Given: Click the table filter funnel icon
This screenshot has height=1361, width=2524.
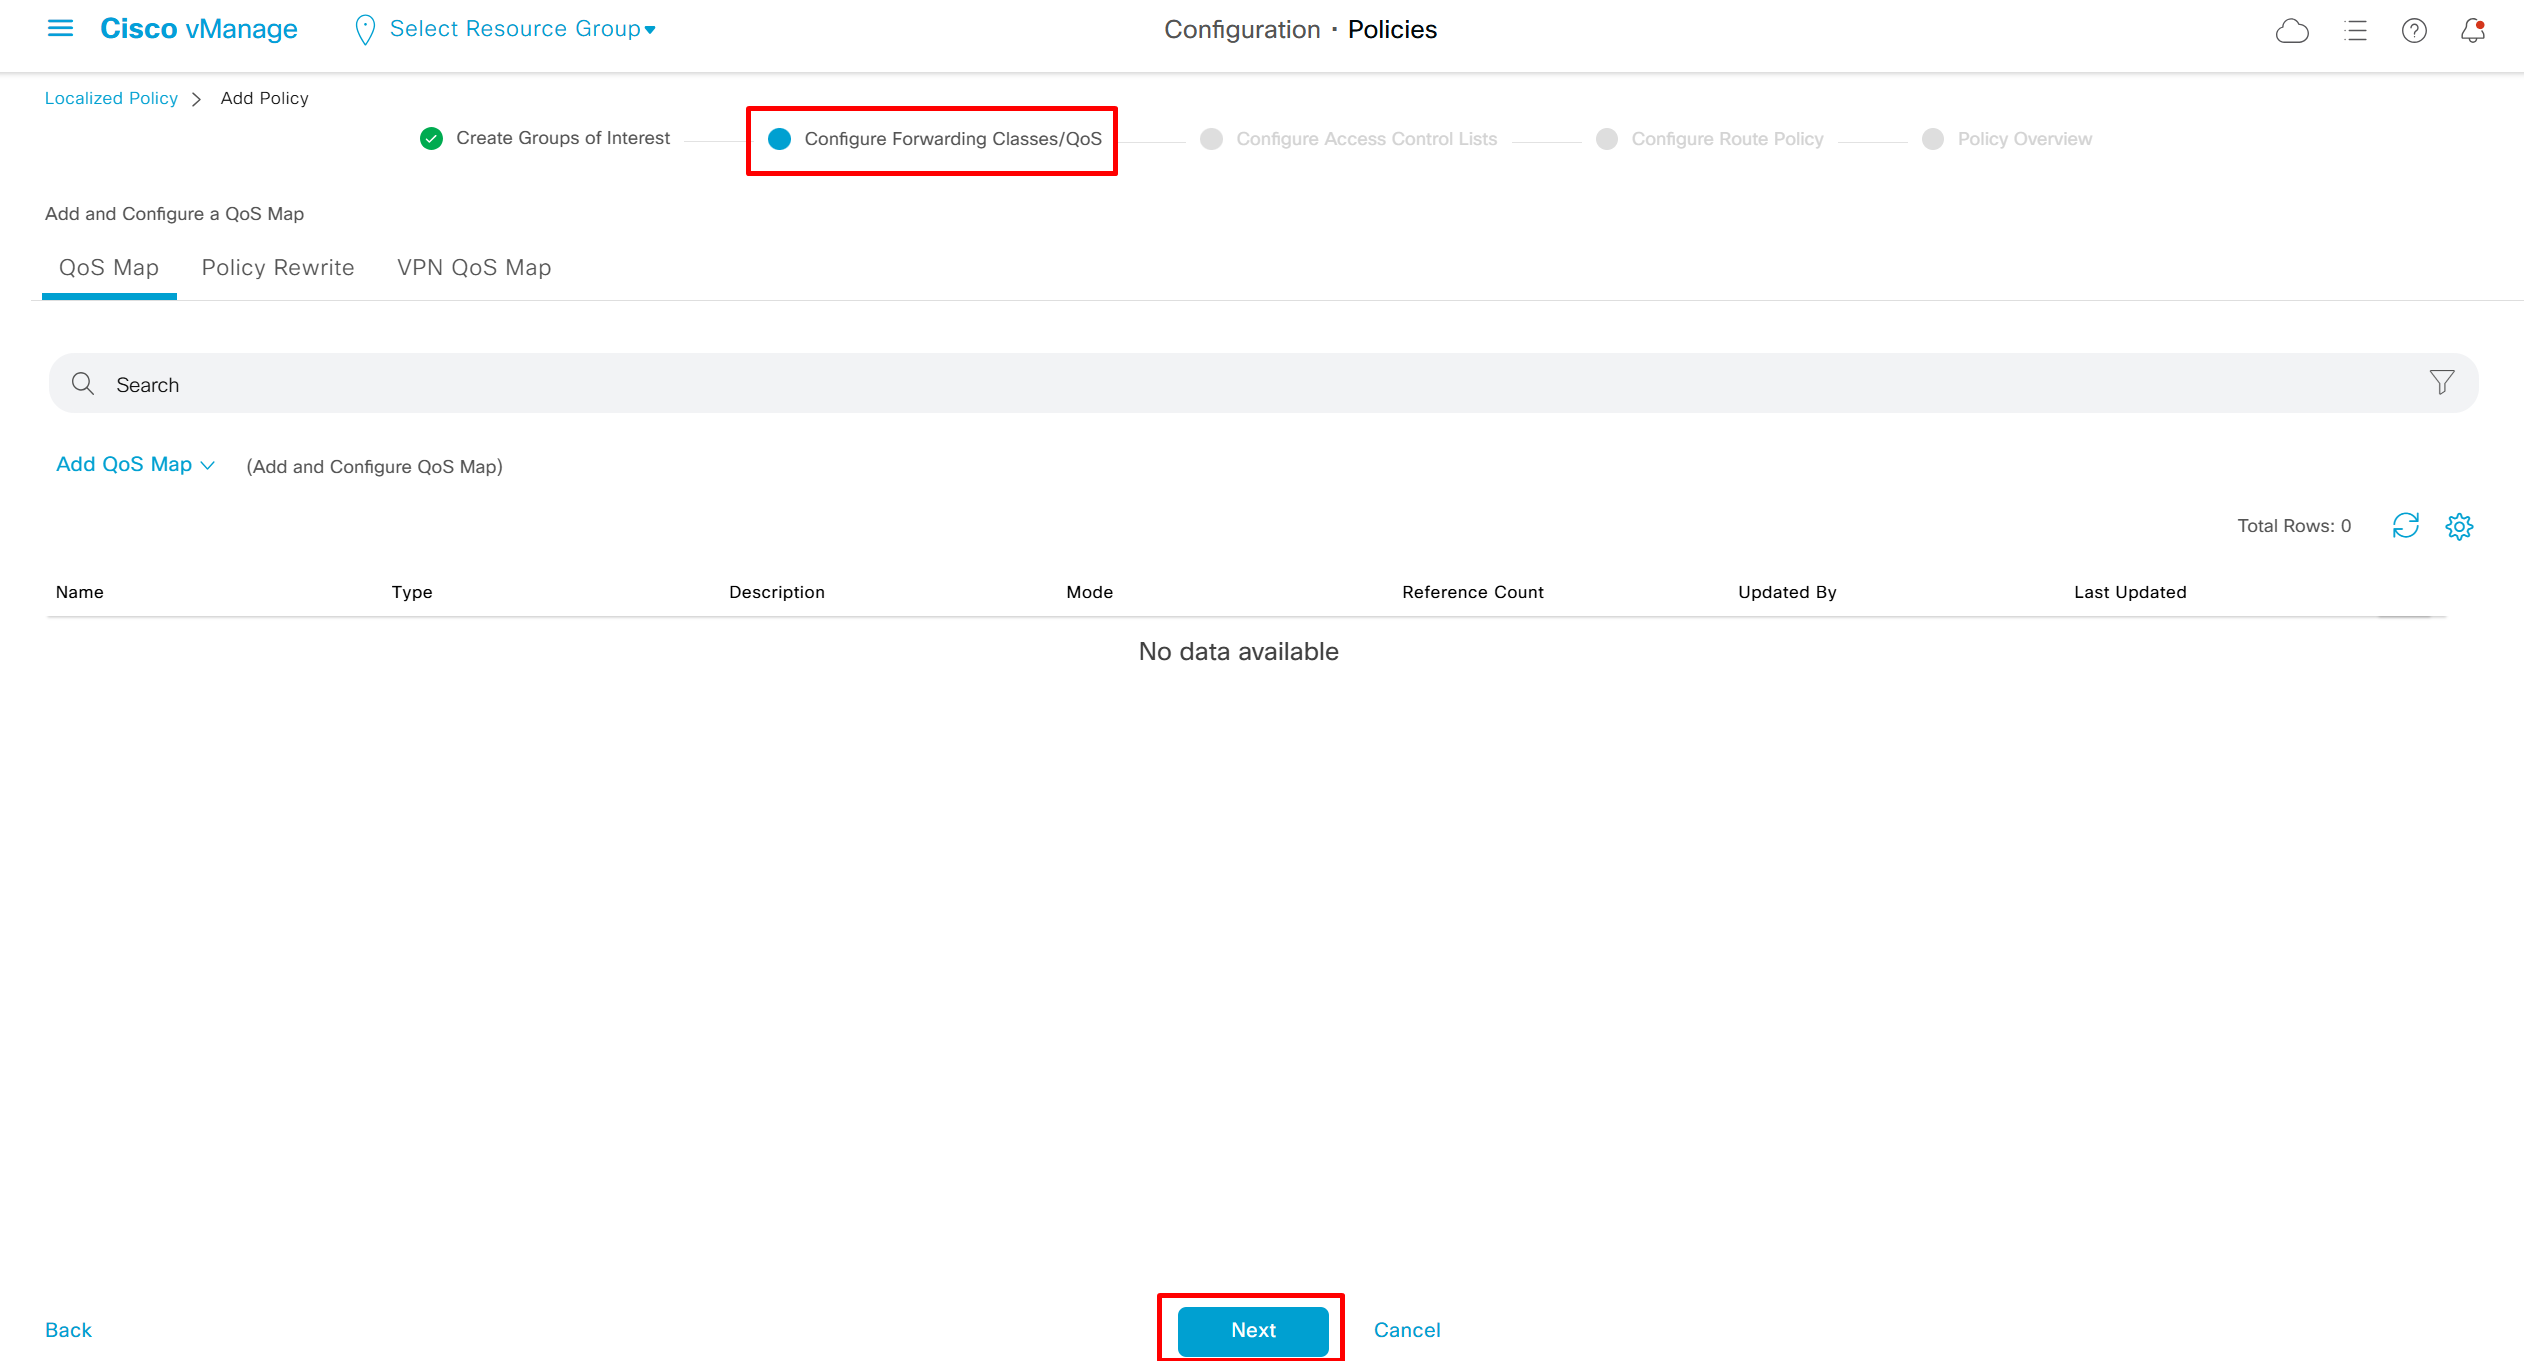Looking at the screenshot, I should (2441, 383).
